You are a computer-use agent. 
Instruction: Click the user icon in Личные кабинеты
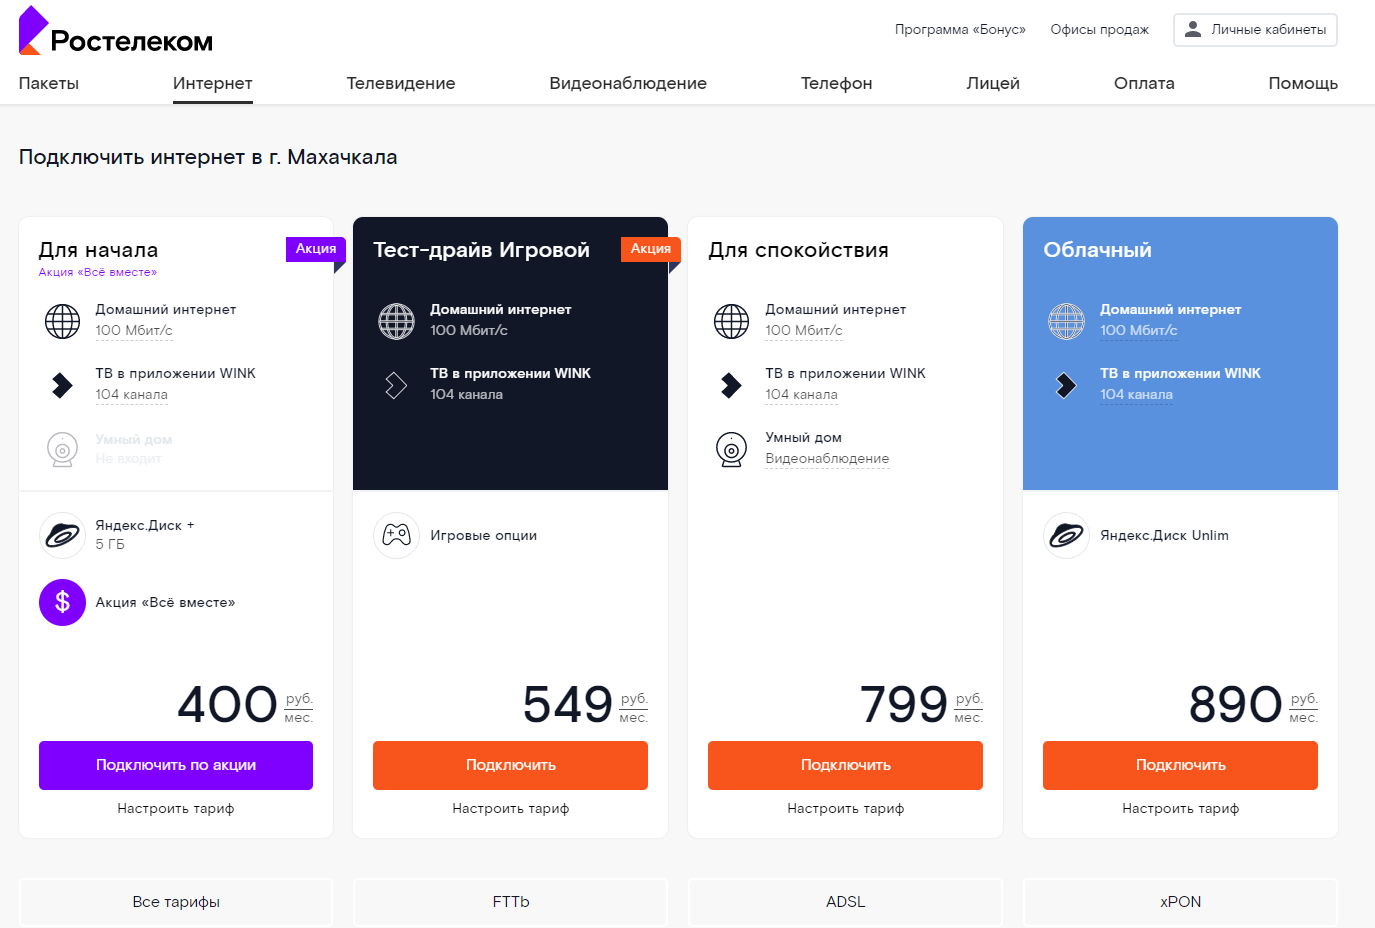1192,30
